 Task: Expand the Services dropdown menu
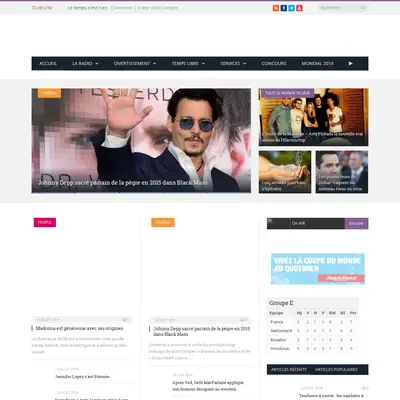tap(233, 63)
